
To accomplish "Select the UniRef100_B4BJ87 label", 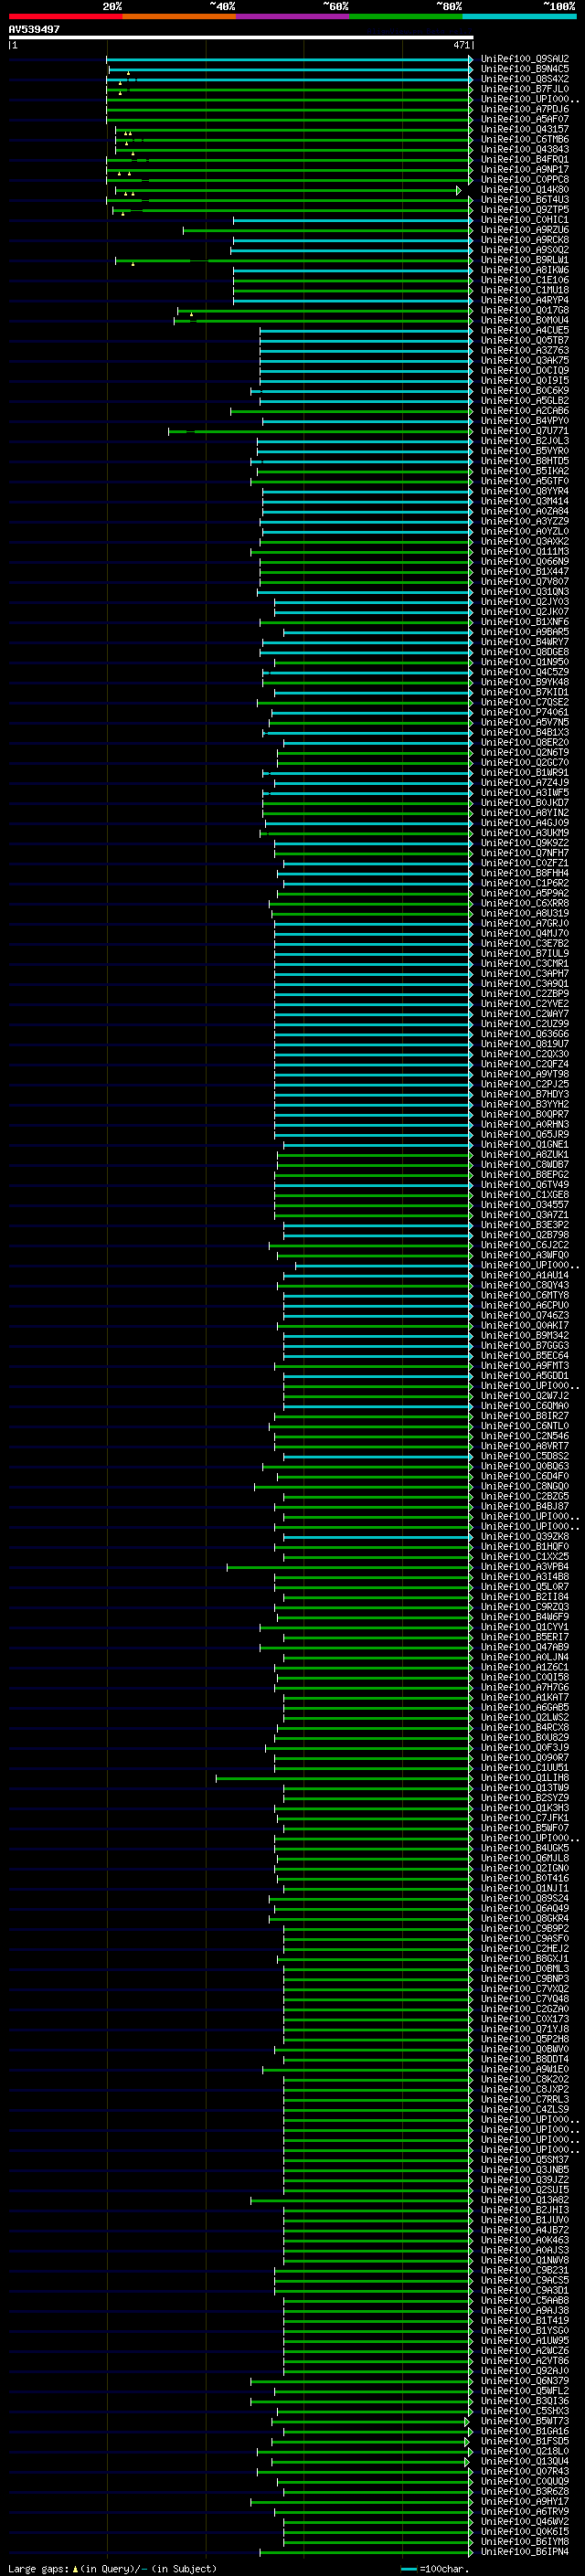I will (x=525, y=1506).
